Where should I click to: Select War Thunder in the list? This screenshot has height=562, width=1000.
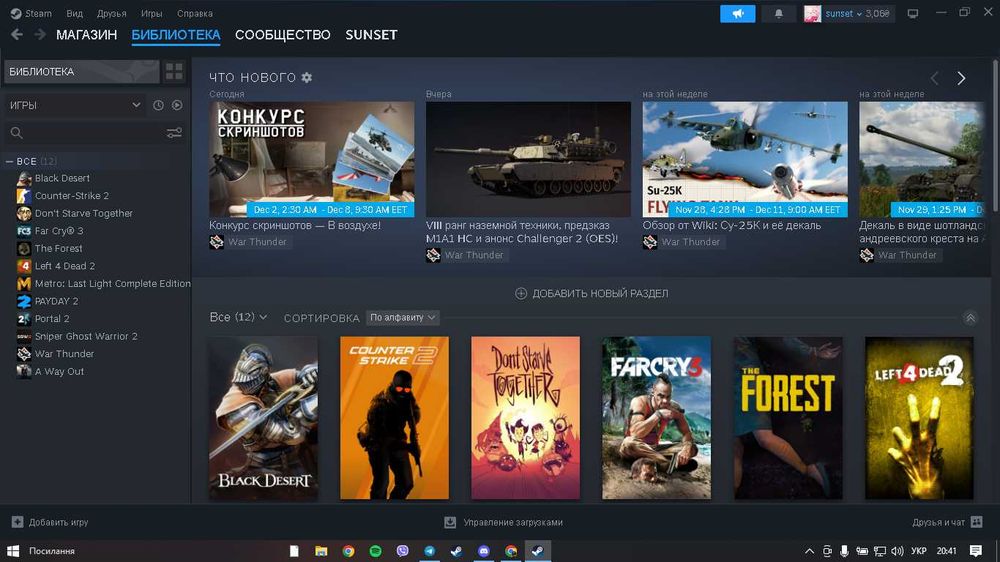(64, 353)
